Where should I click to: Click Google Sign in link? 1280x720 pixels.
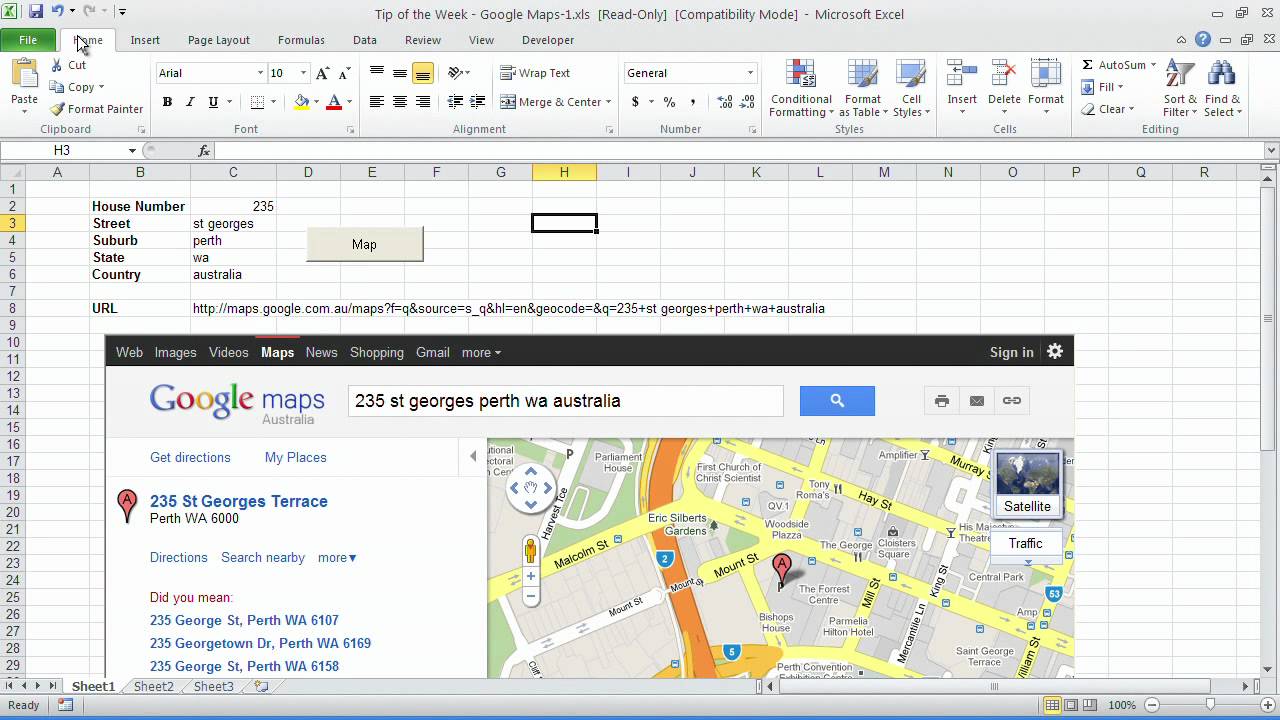pos(1011,352)
